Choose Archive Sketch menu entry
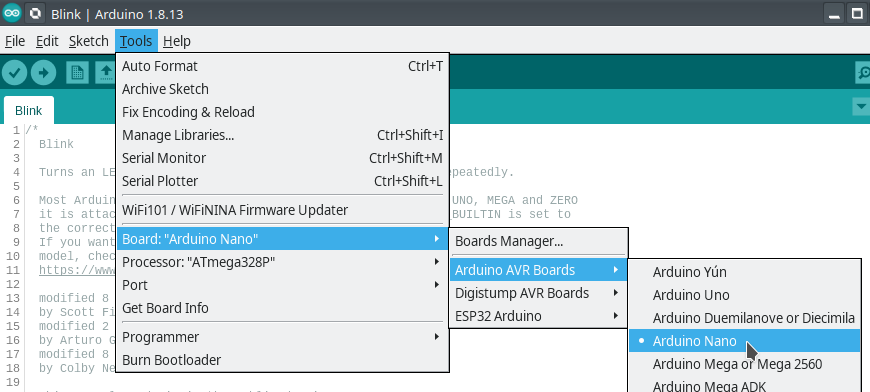The image size is (870, 392). [x=282, y=89]
